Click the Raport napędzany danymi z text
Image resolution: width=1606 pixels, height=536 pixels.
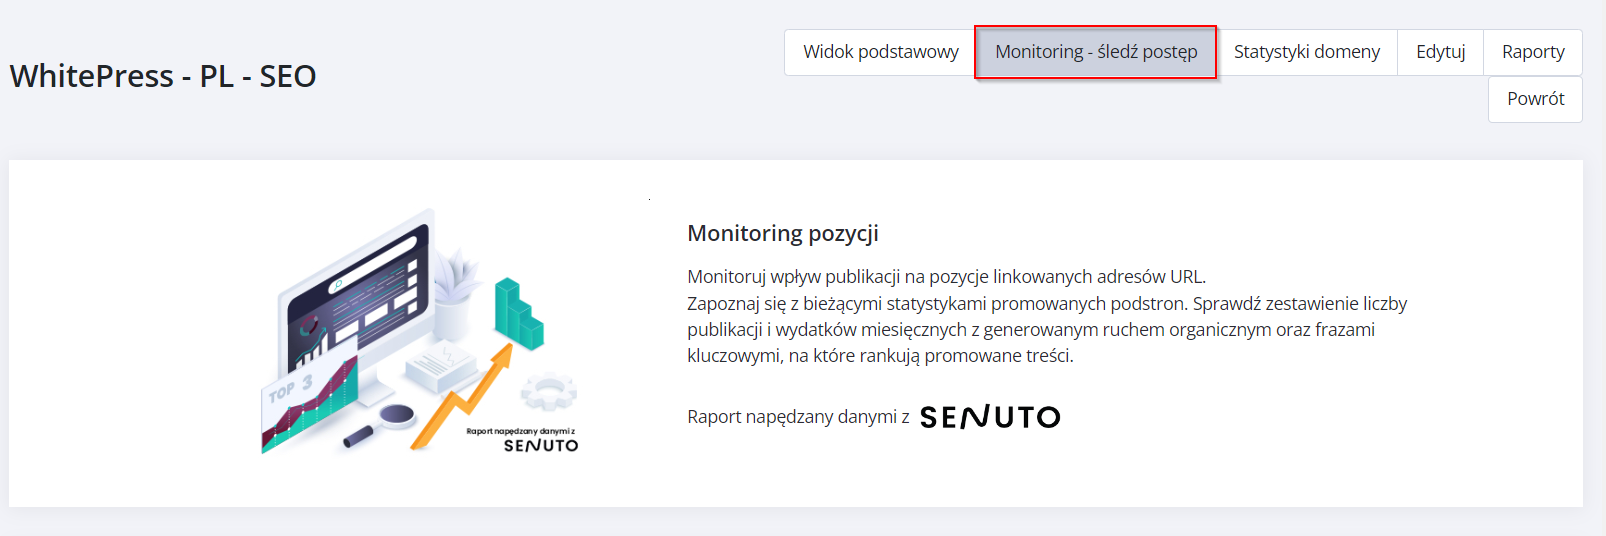[798, 417]
